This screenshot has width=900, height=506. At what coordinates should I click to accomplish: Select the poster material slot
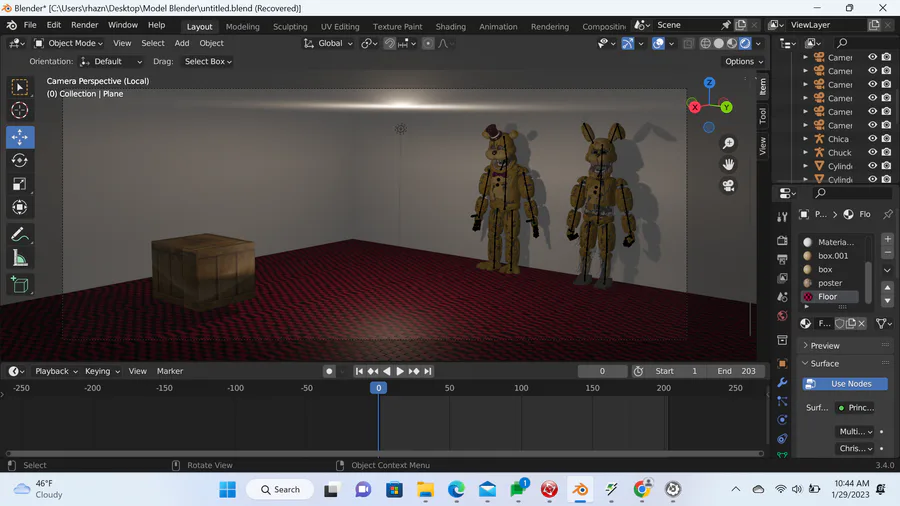pyautogui.click(x=830, y=283)
